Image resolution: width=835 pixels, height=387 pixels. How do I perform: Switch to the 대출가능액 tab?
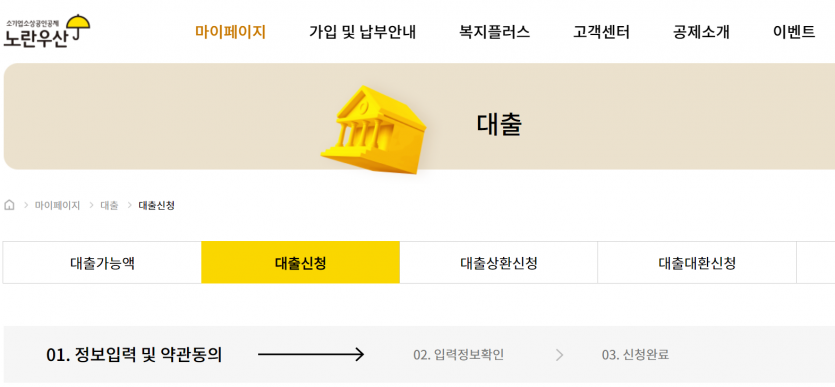tap(102, 263)
